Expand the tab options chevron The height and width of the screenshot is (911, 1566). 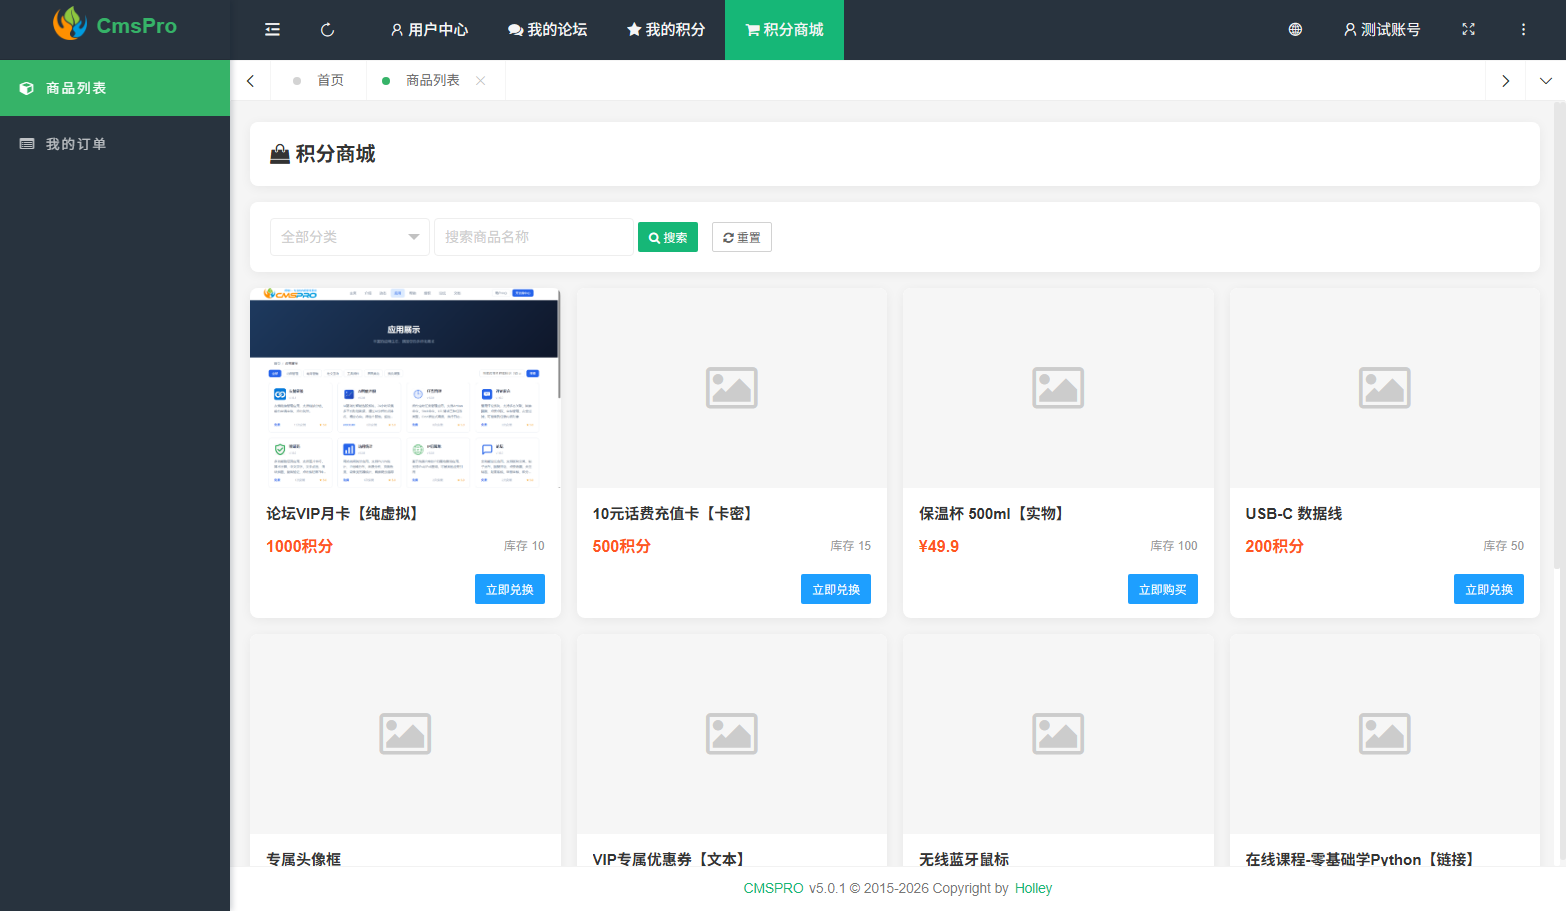coord(1545,81)
